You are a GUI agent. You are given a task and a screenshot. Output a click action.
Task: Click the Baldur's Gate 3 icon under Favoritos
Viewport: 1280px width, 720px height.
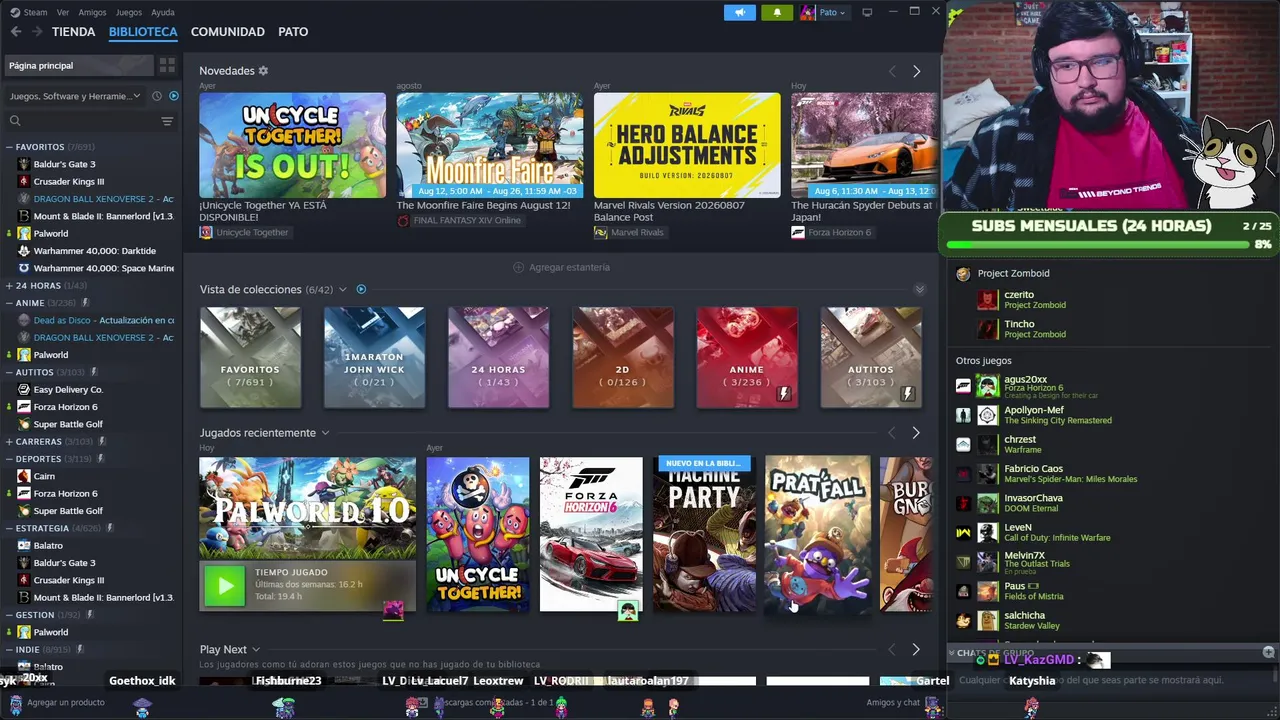click(x=24, y=164)
